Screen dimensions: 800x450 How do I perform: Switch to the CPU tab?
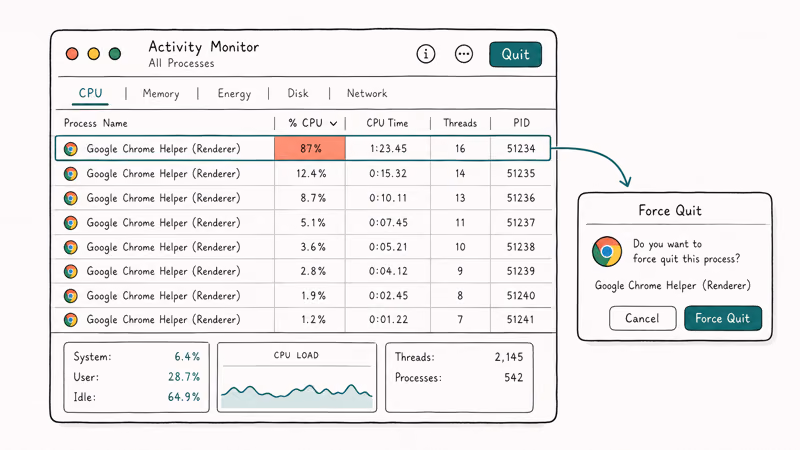[x=90, y=93]
